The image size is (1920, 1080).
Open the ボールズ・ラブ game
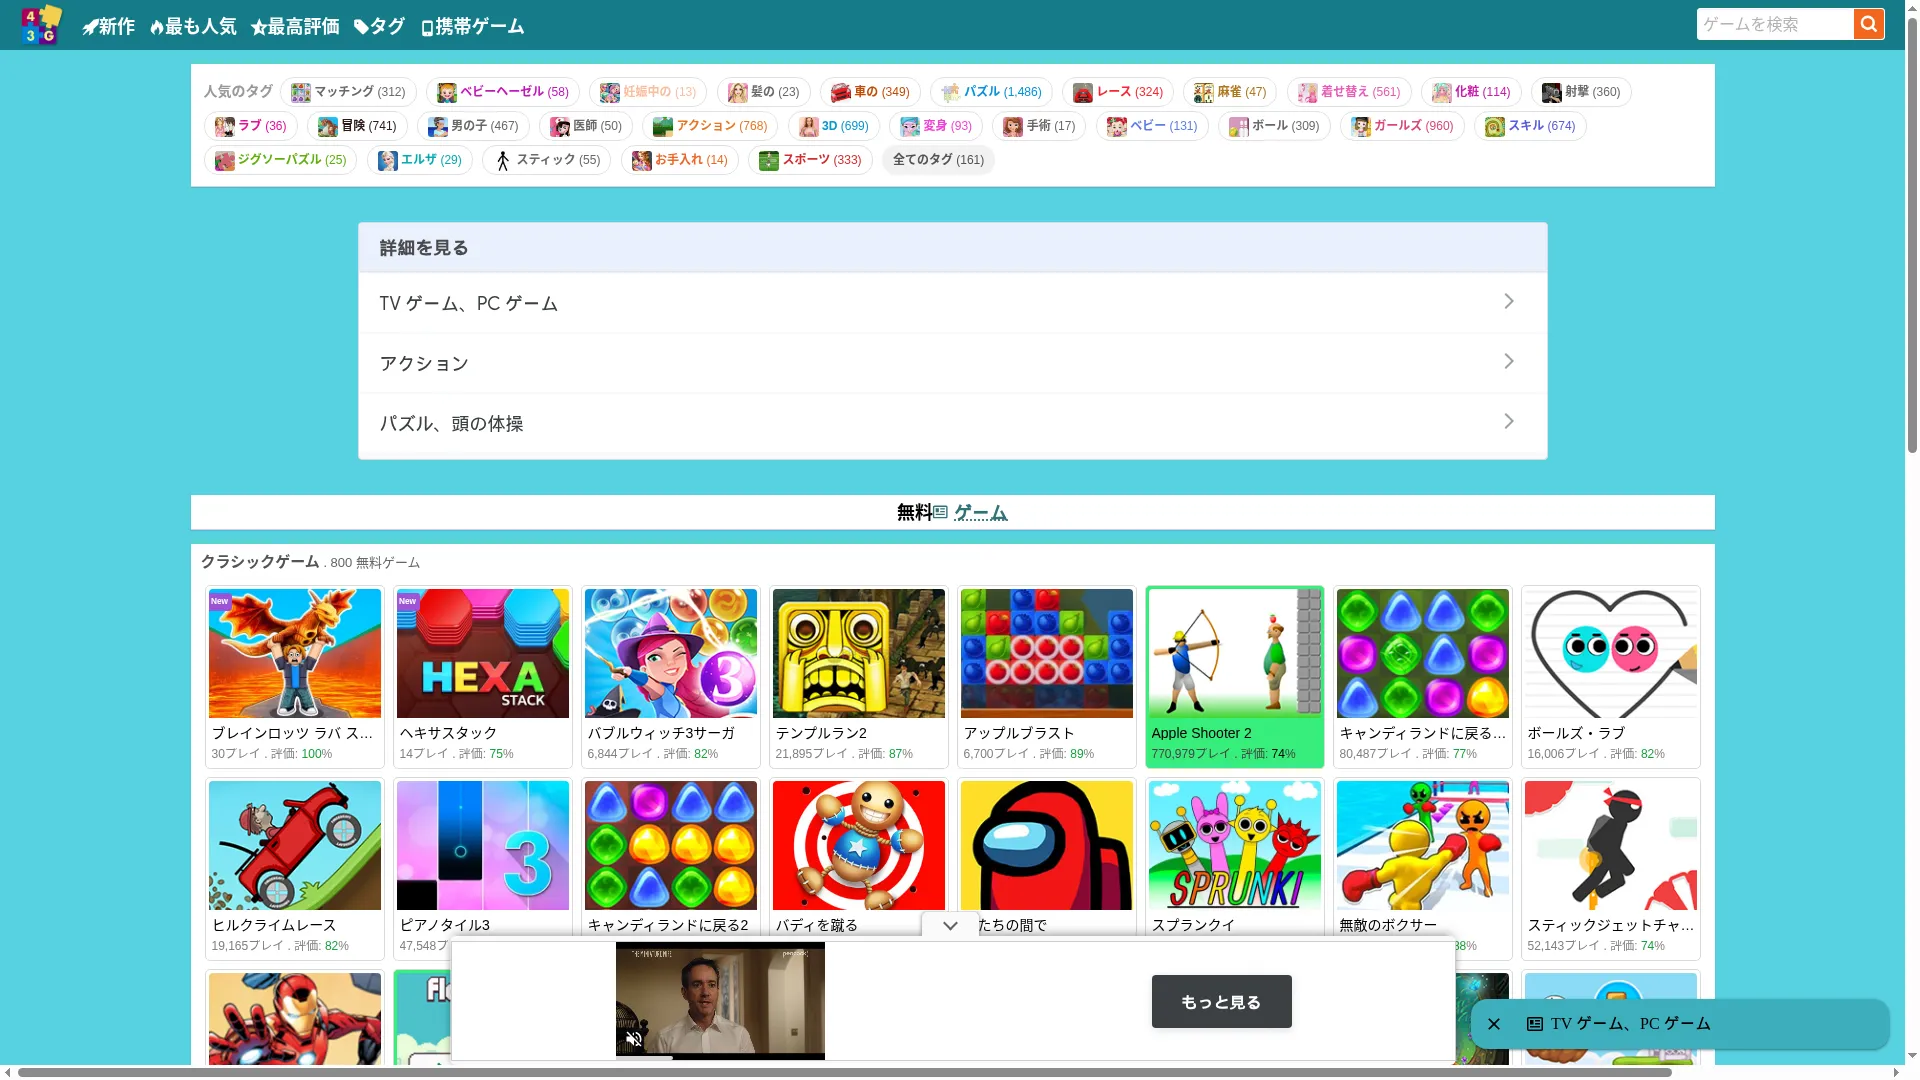point(1610,677)
